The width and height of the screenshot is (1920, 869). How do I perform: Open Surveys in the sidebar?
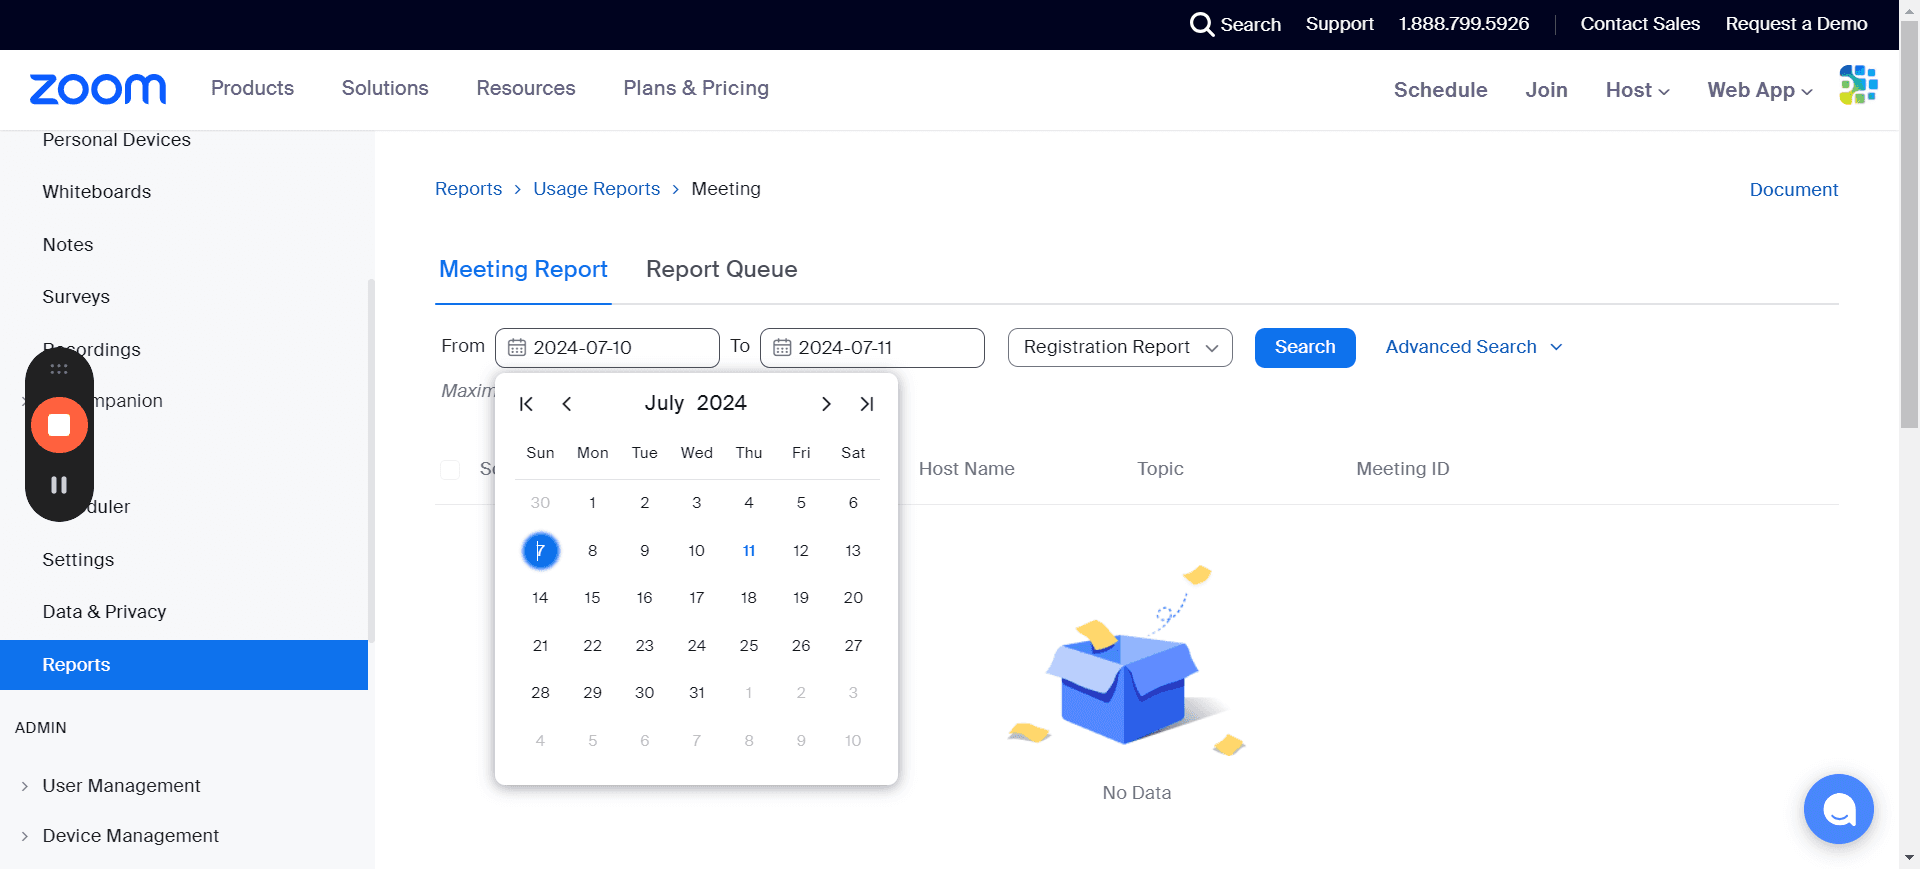[76, 297]
